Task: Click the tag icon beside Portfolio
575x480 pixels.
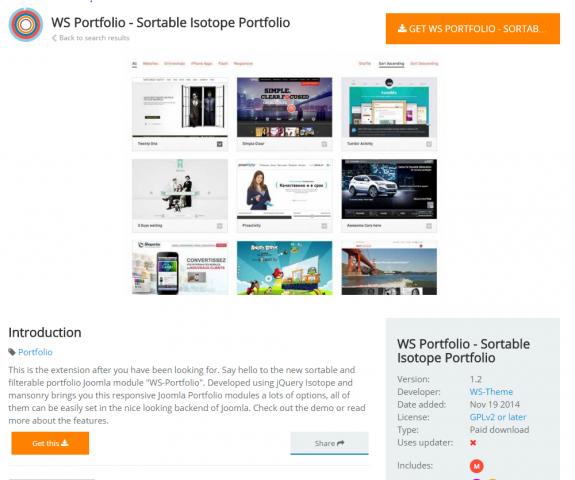Action: tap(12, 352)
